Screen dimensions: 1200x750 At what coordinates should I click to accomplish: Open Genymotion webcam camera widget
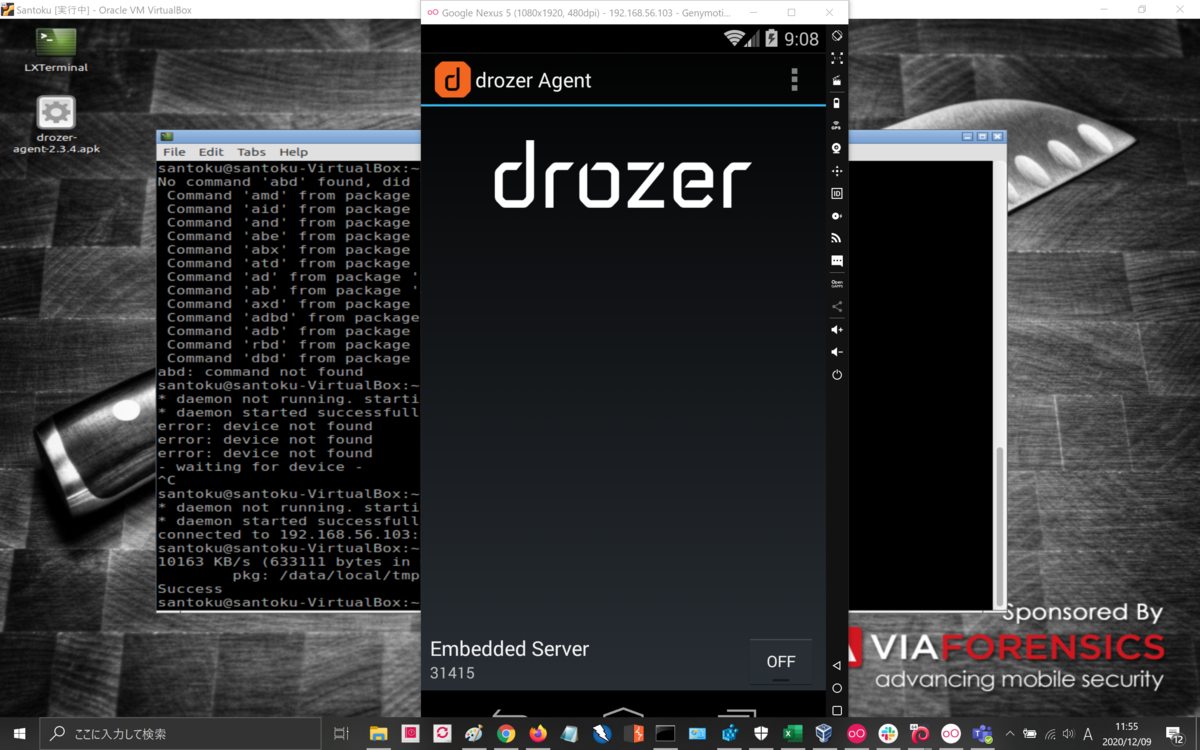pos(837,148)
